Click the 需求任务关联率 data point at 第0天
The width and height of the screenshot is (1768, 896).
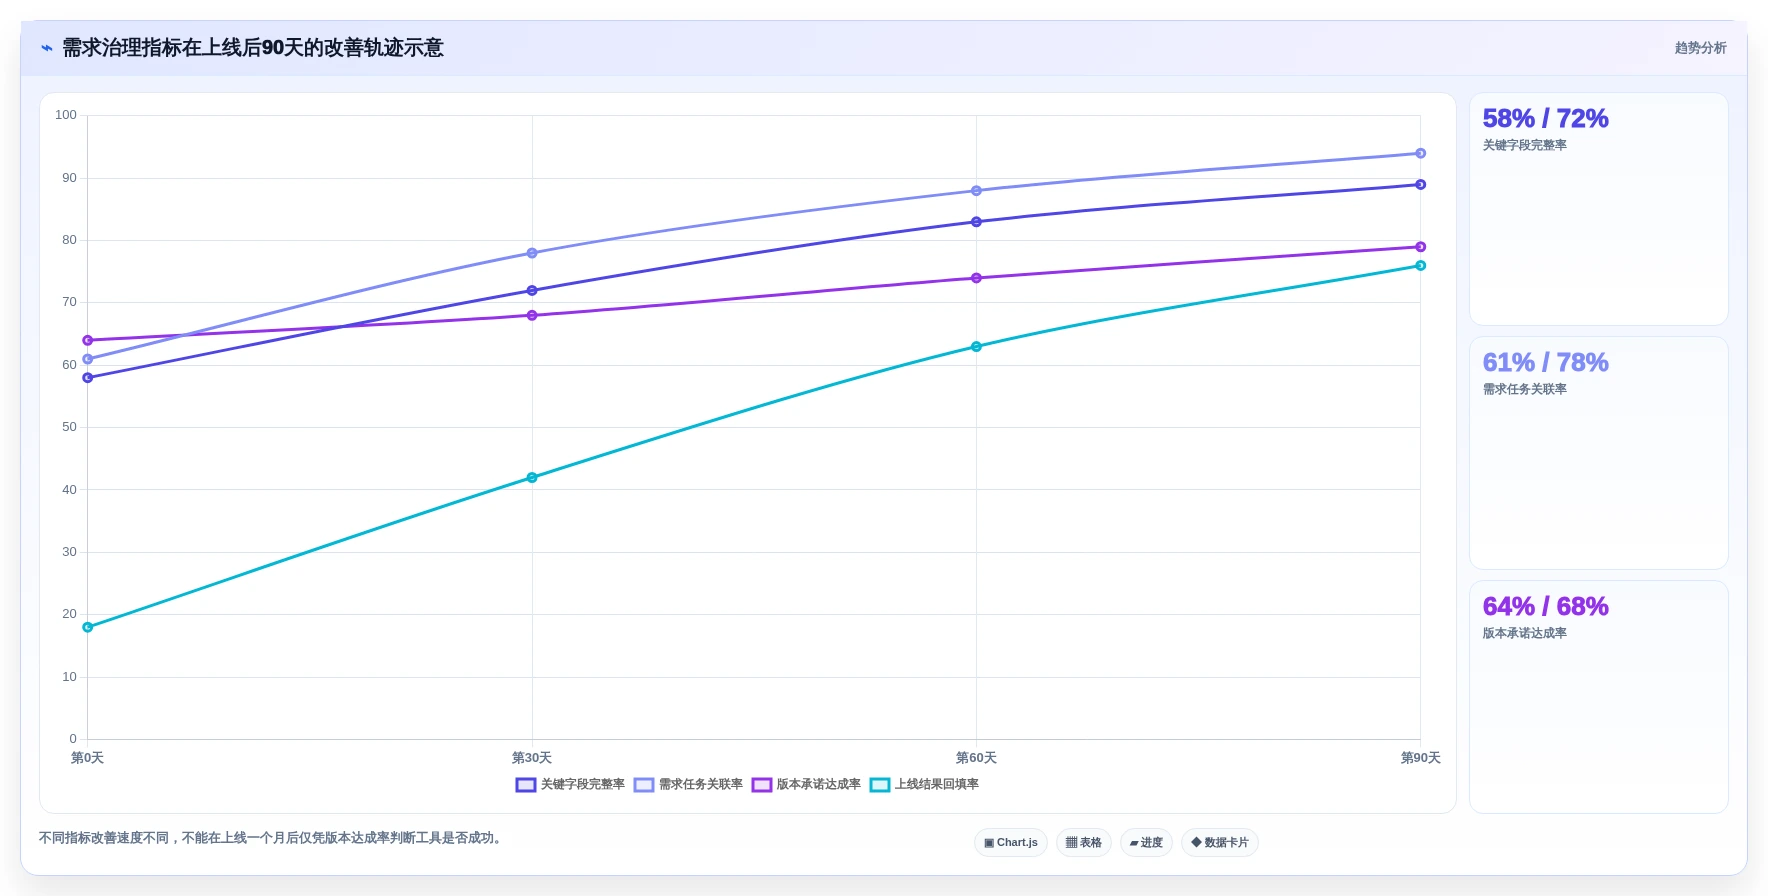click(x=88, y=359)
